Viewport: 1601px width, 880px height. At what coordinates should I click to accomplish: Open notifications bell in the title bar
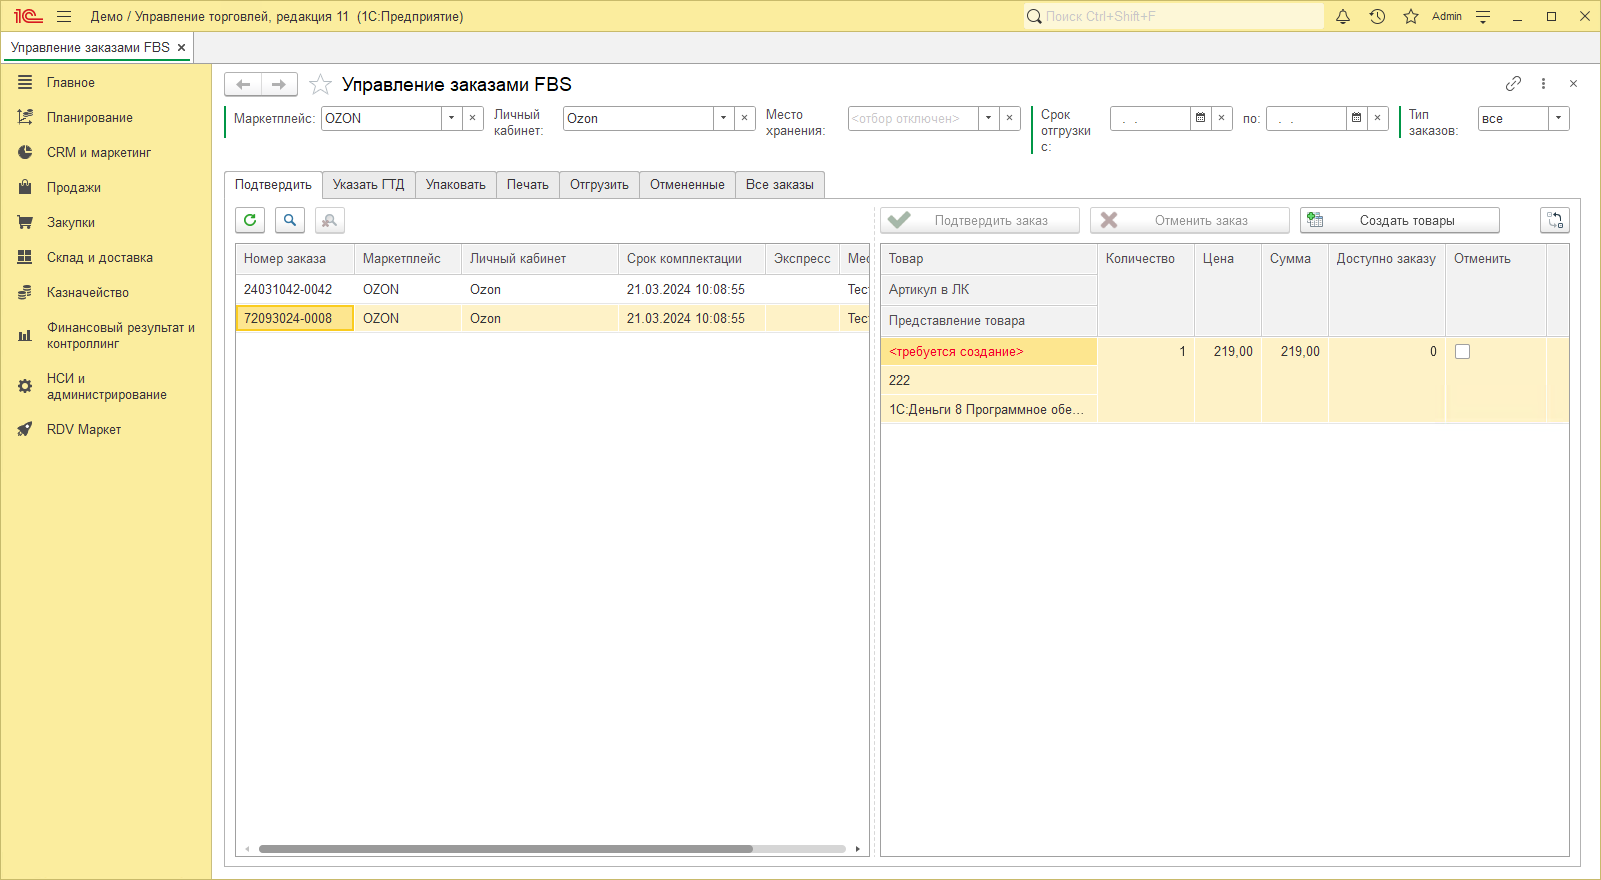point(1343,16)
